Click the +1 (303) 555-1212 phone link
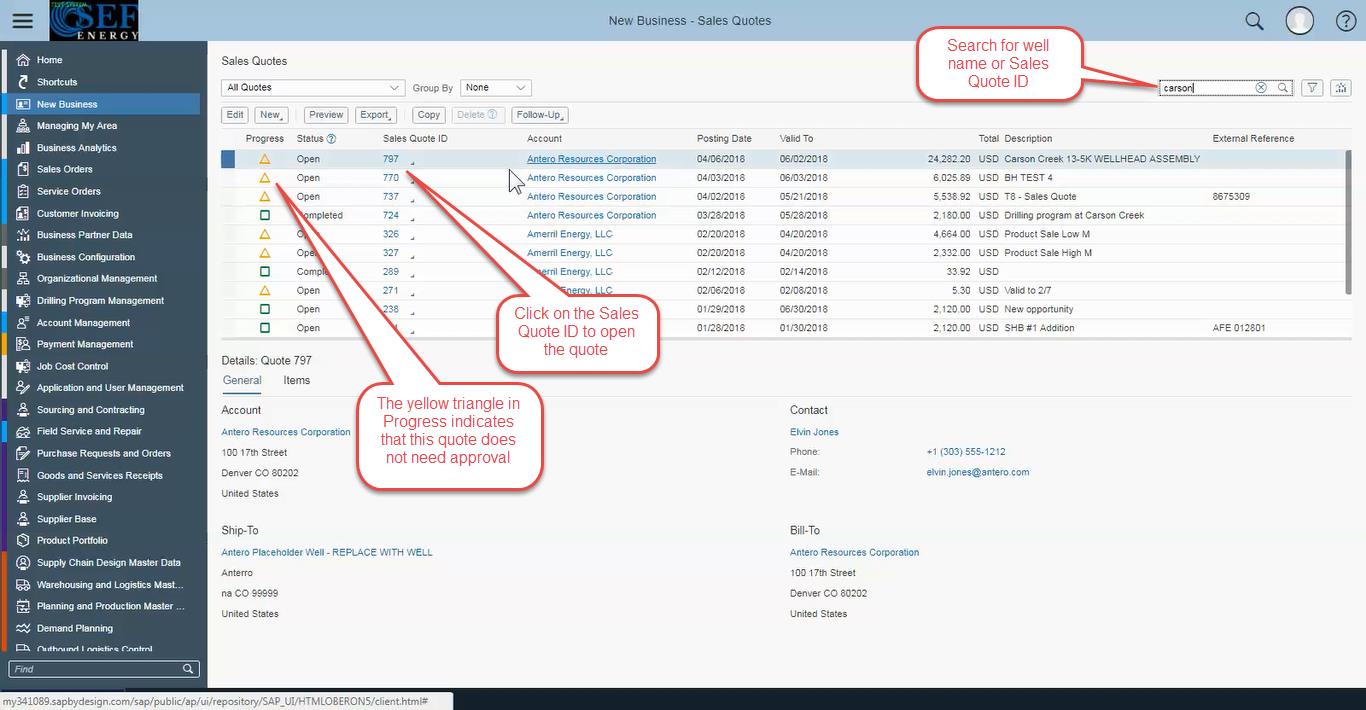The height and width of the screenshot is (710, 1366). (966, 452)
